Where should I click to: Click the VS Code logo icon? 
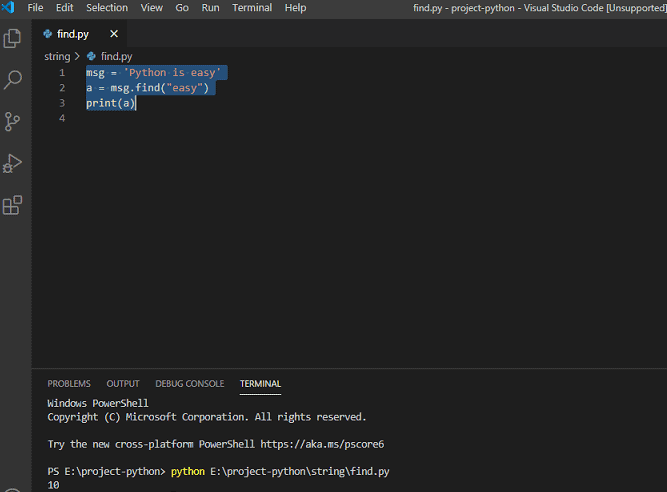tap(8, 7)
